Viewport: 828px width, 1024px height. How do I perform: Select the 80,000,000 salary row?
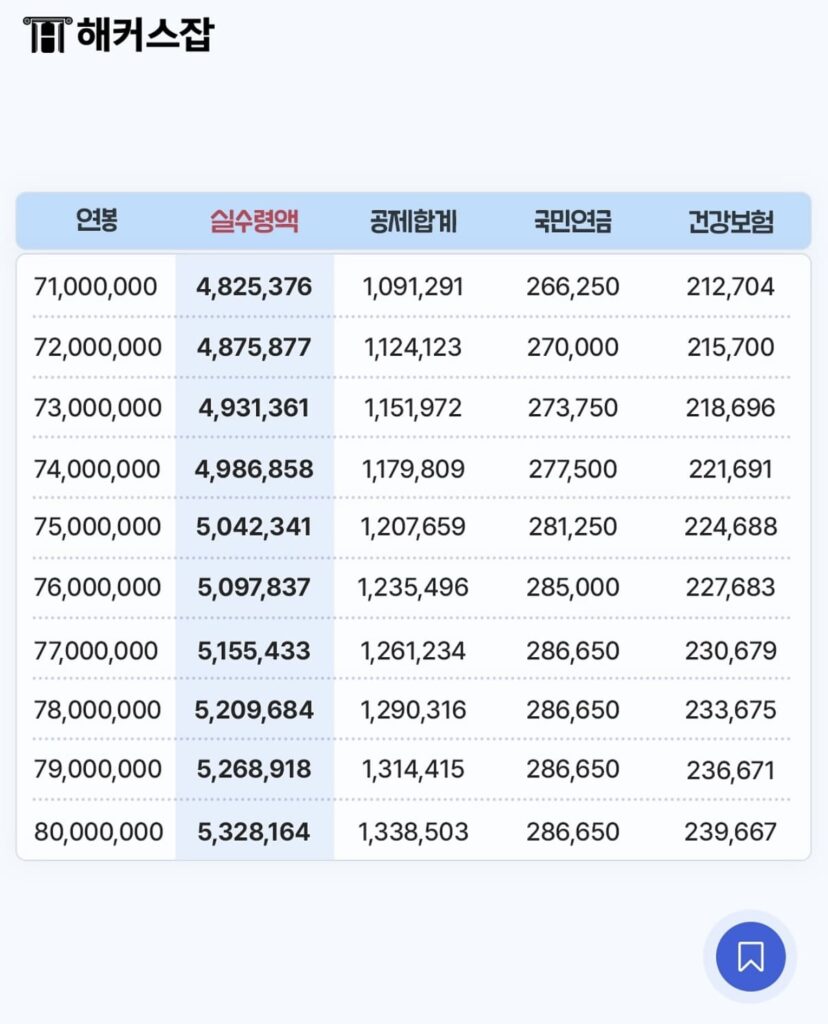click(98, 832)
